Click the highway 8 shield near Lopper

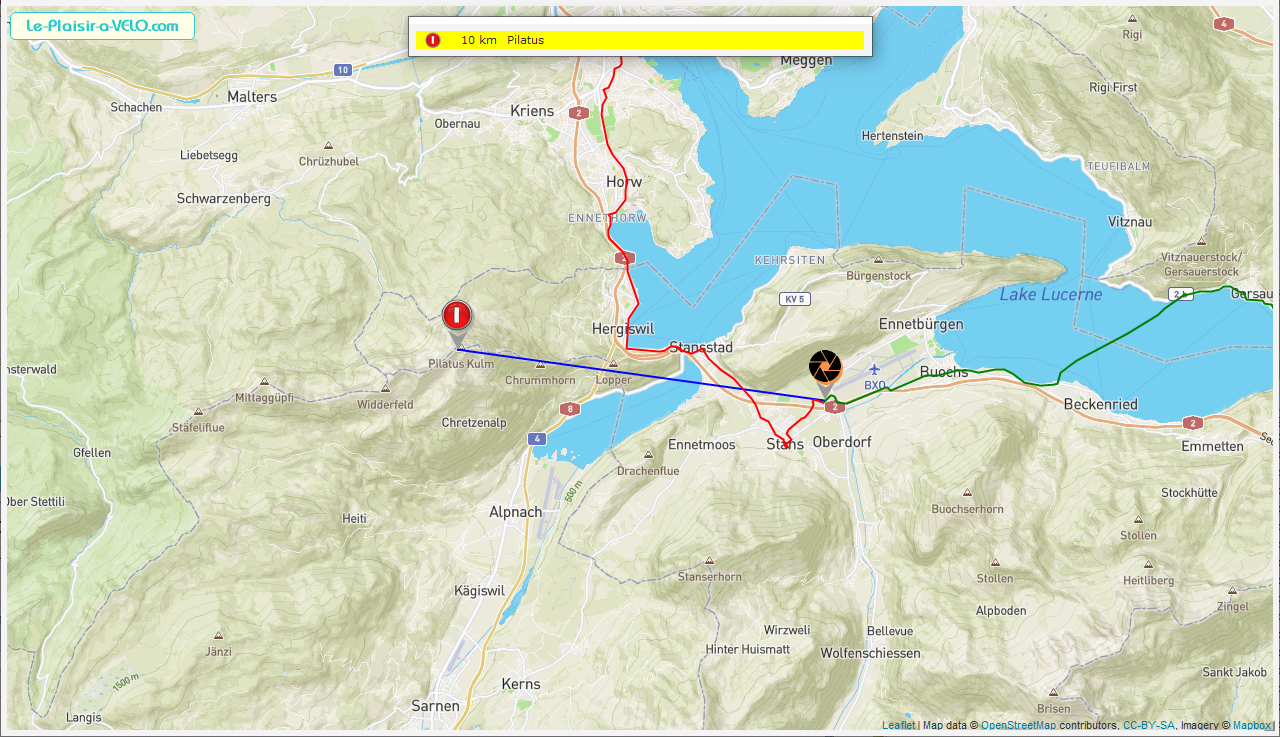pos(569,408)
